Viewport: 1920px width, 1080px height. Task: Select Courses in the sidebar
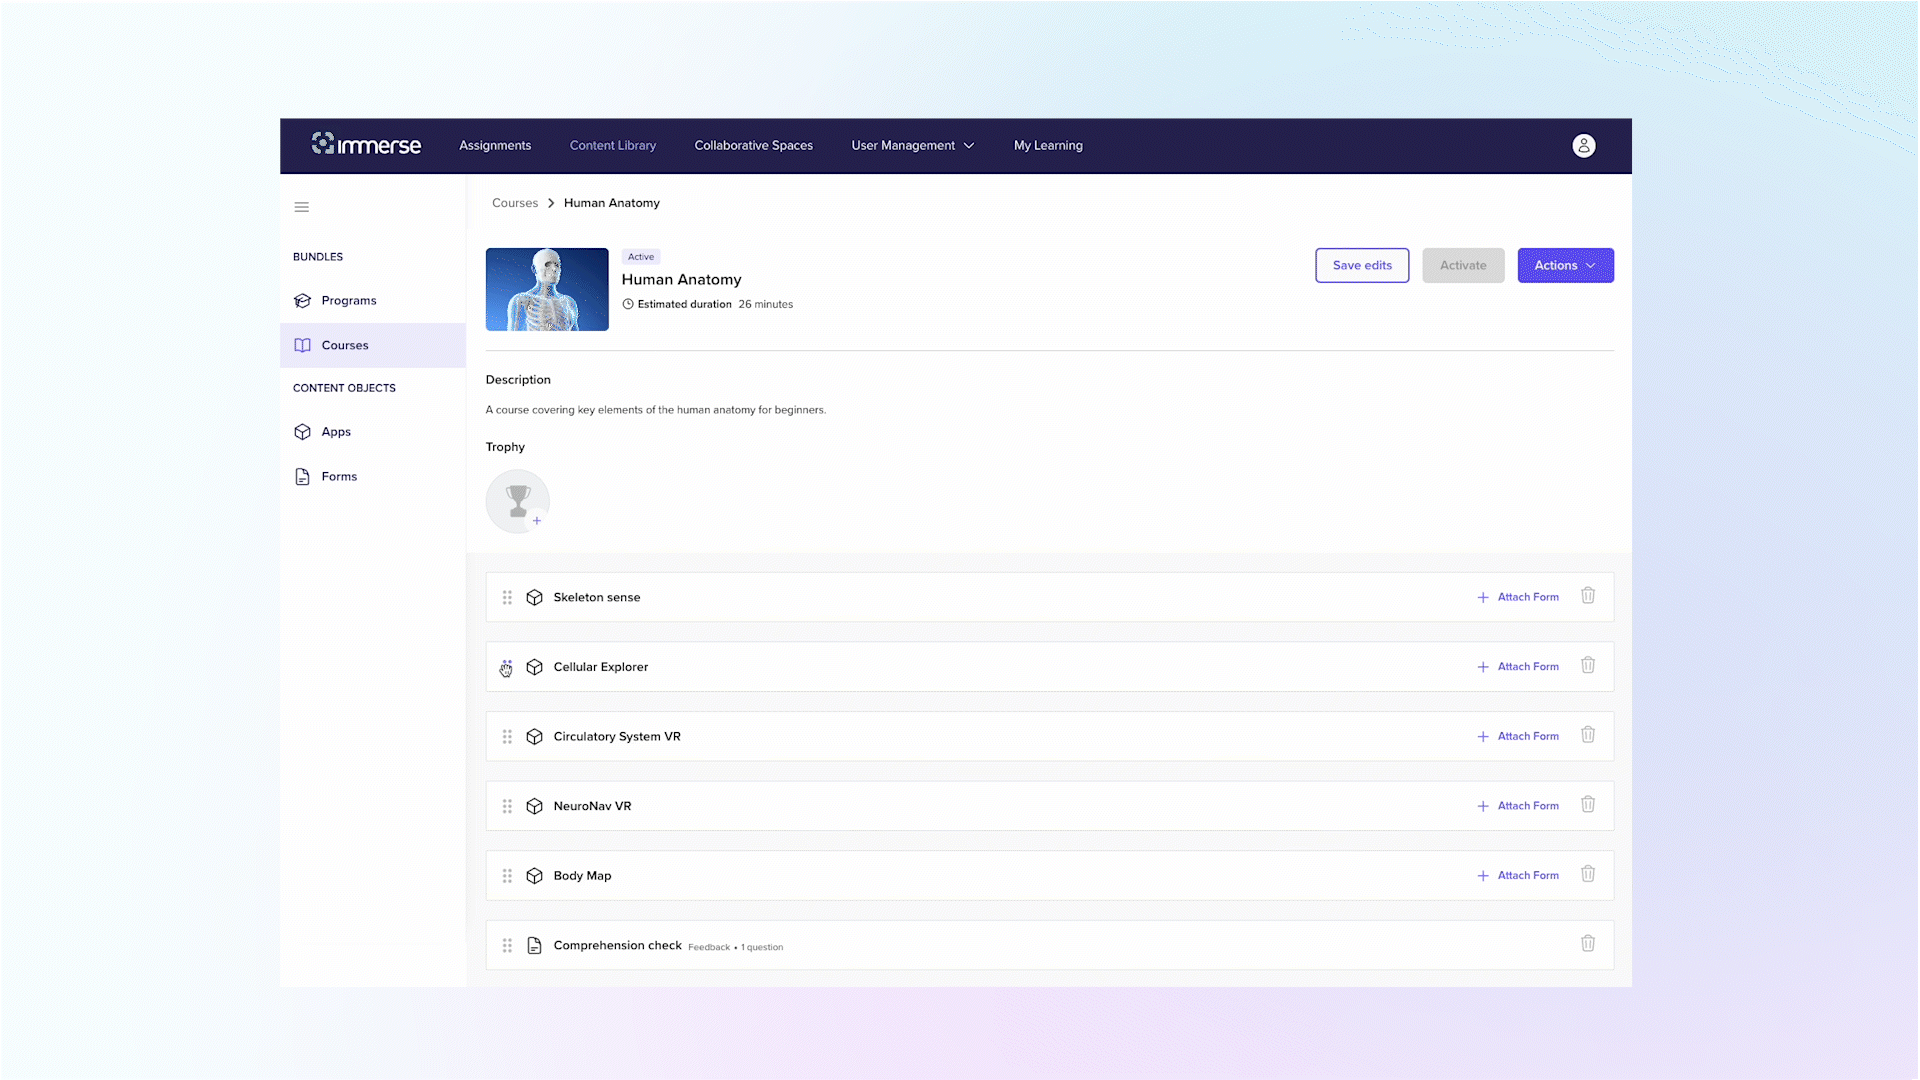pyautogui.click(x=372, y=345)
